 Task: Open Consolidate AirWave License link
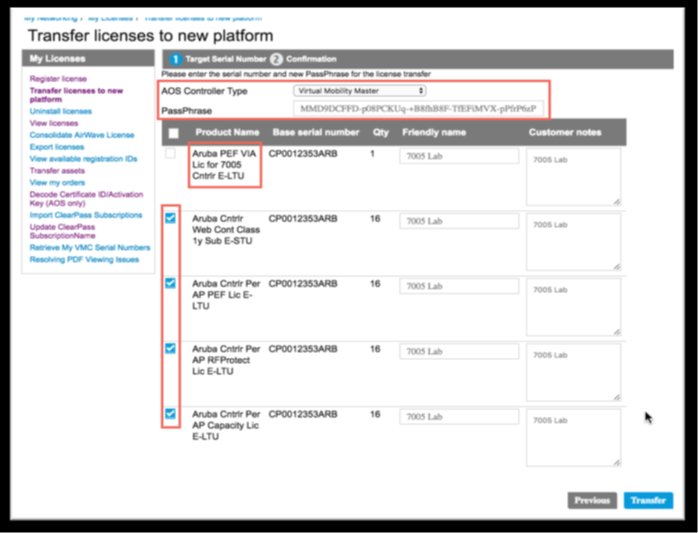coord(82,135)
